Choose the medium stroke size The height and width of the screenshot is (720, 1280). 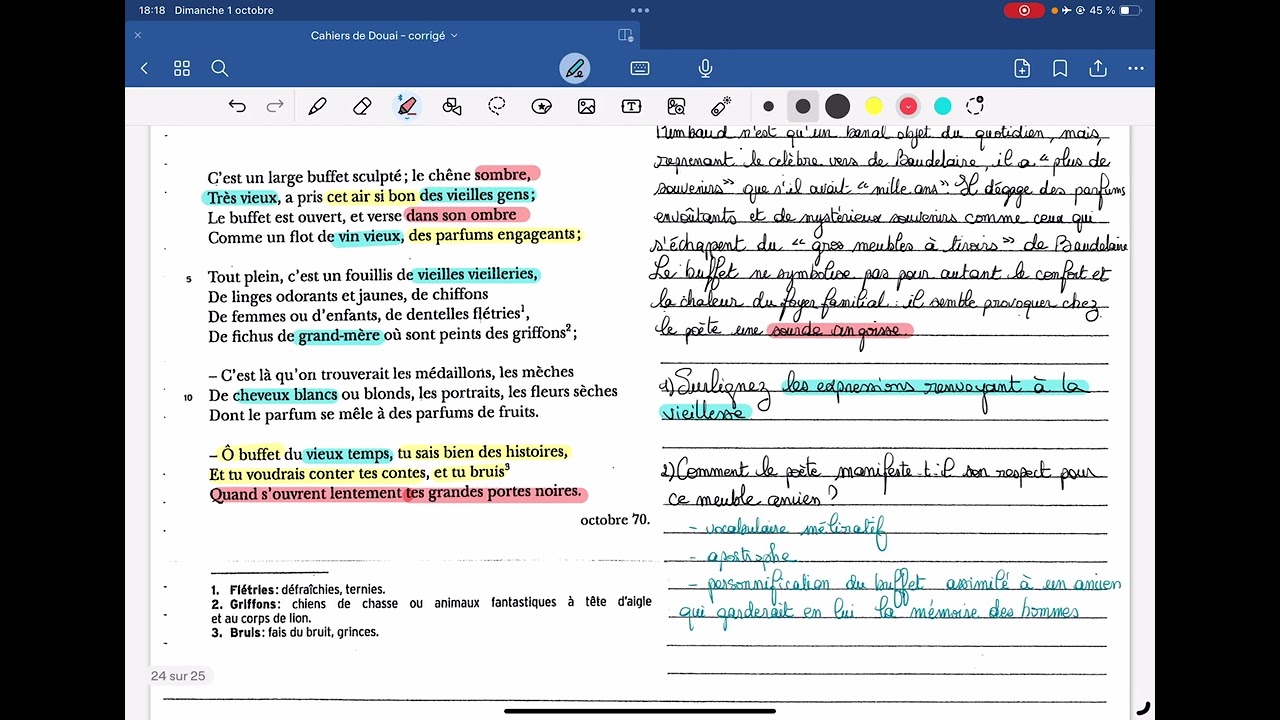(x=803, y=106)
